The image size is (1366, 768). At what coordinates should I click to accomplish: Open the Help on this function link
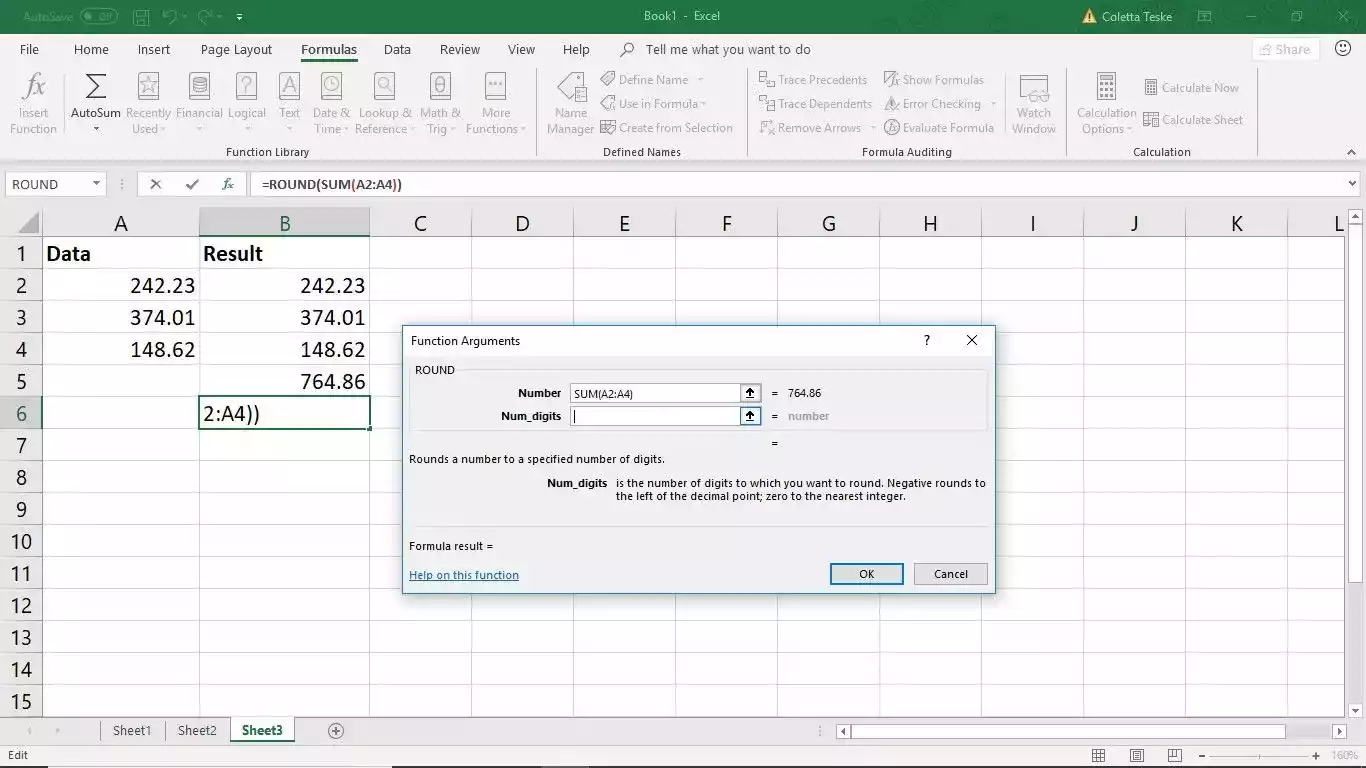(464, 575)
